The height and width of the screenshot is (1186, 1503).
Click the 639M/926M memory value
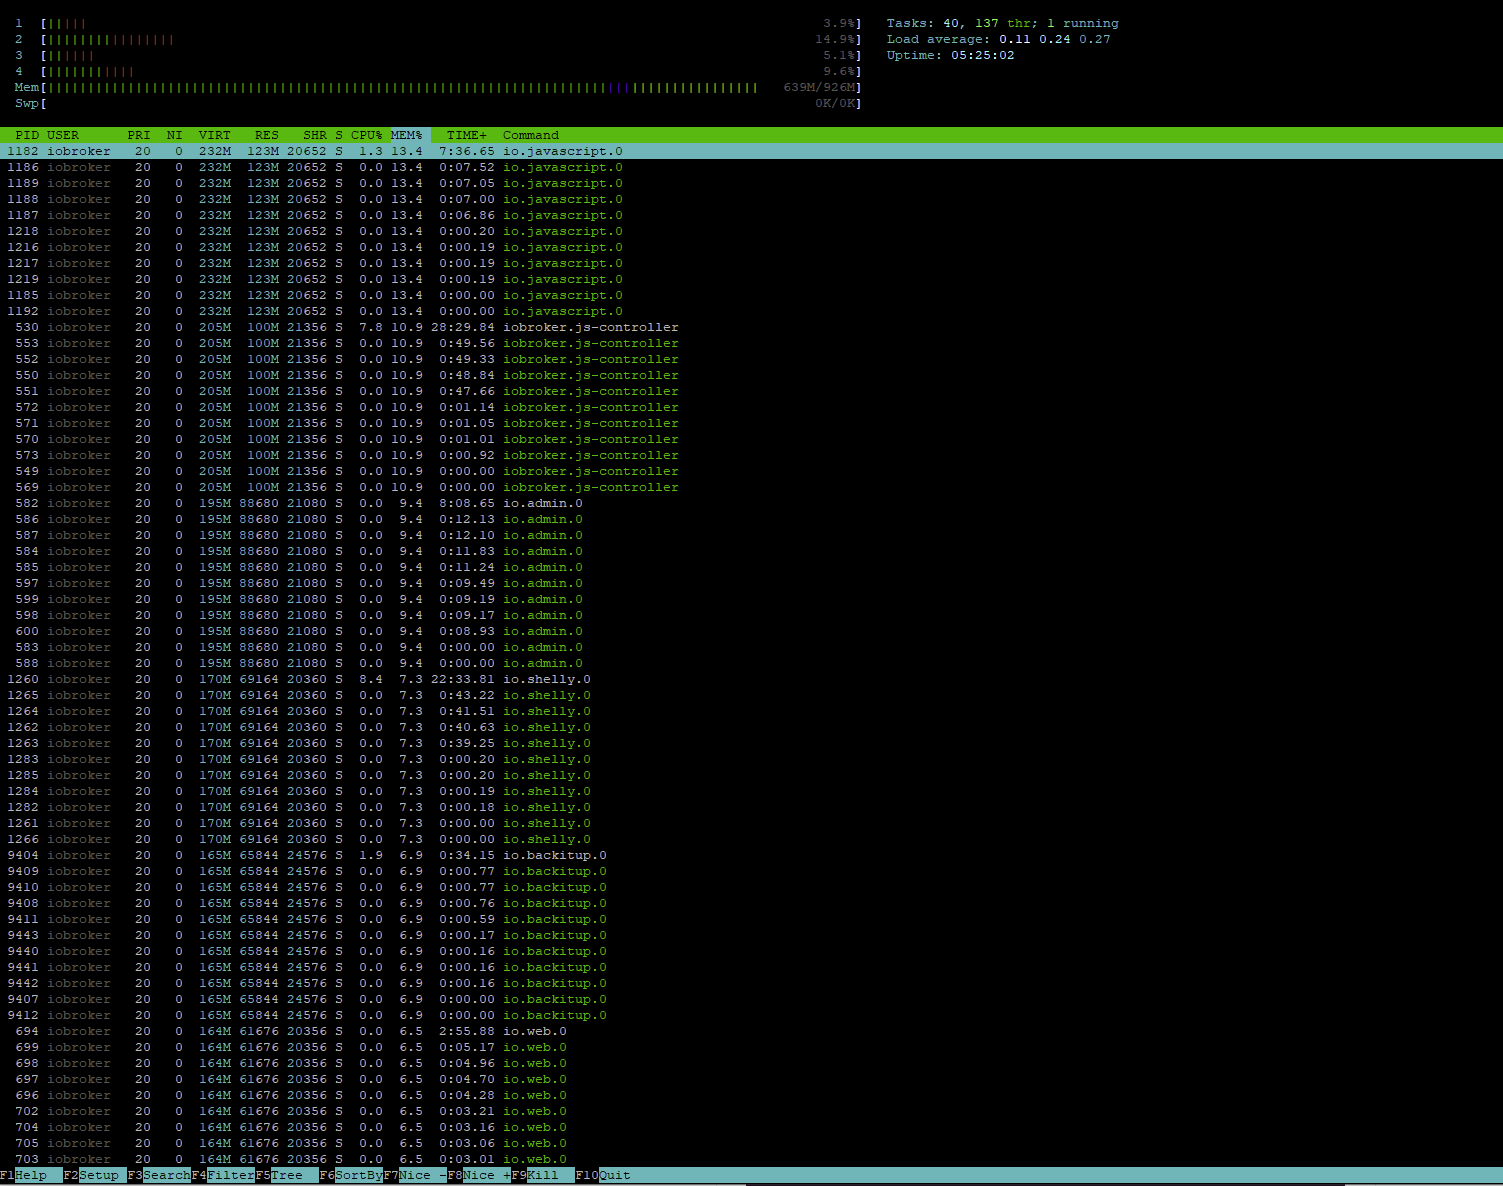click(x=818, y=87)
